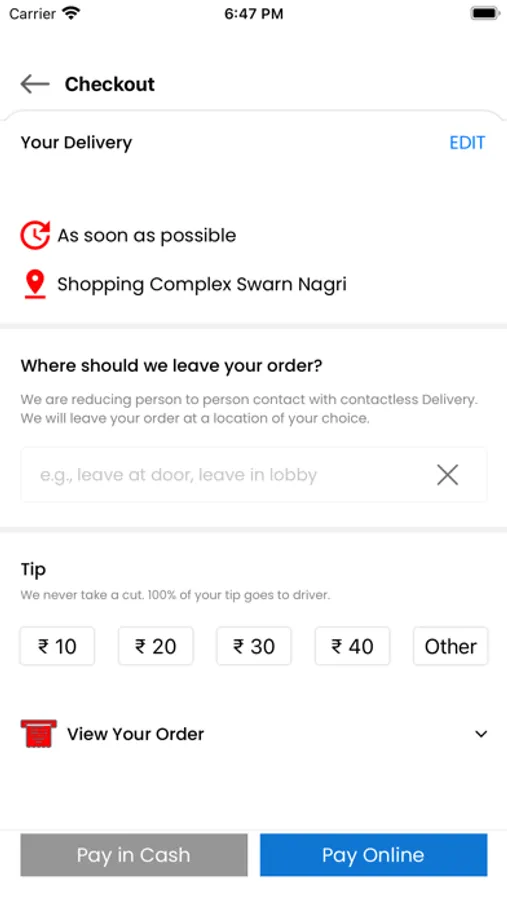Tap Shopping Complex Swarn Nagri address
507x900 pixels.
[x=202, y=284]
